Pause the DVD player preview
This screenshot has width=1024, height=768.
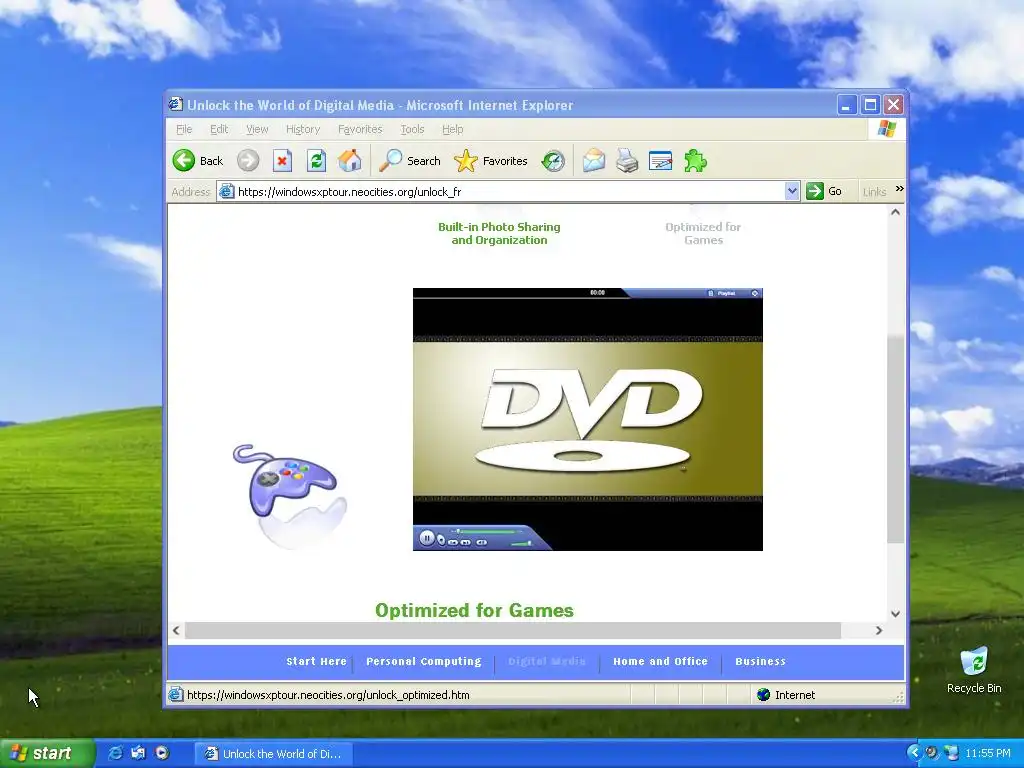[x=426, y=538]
